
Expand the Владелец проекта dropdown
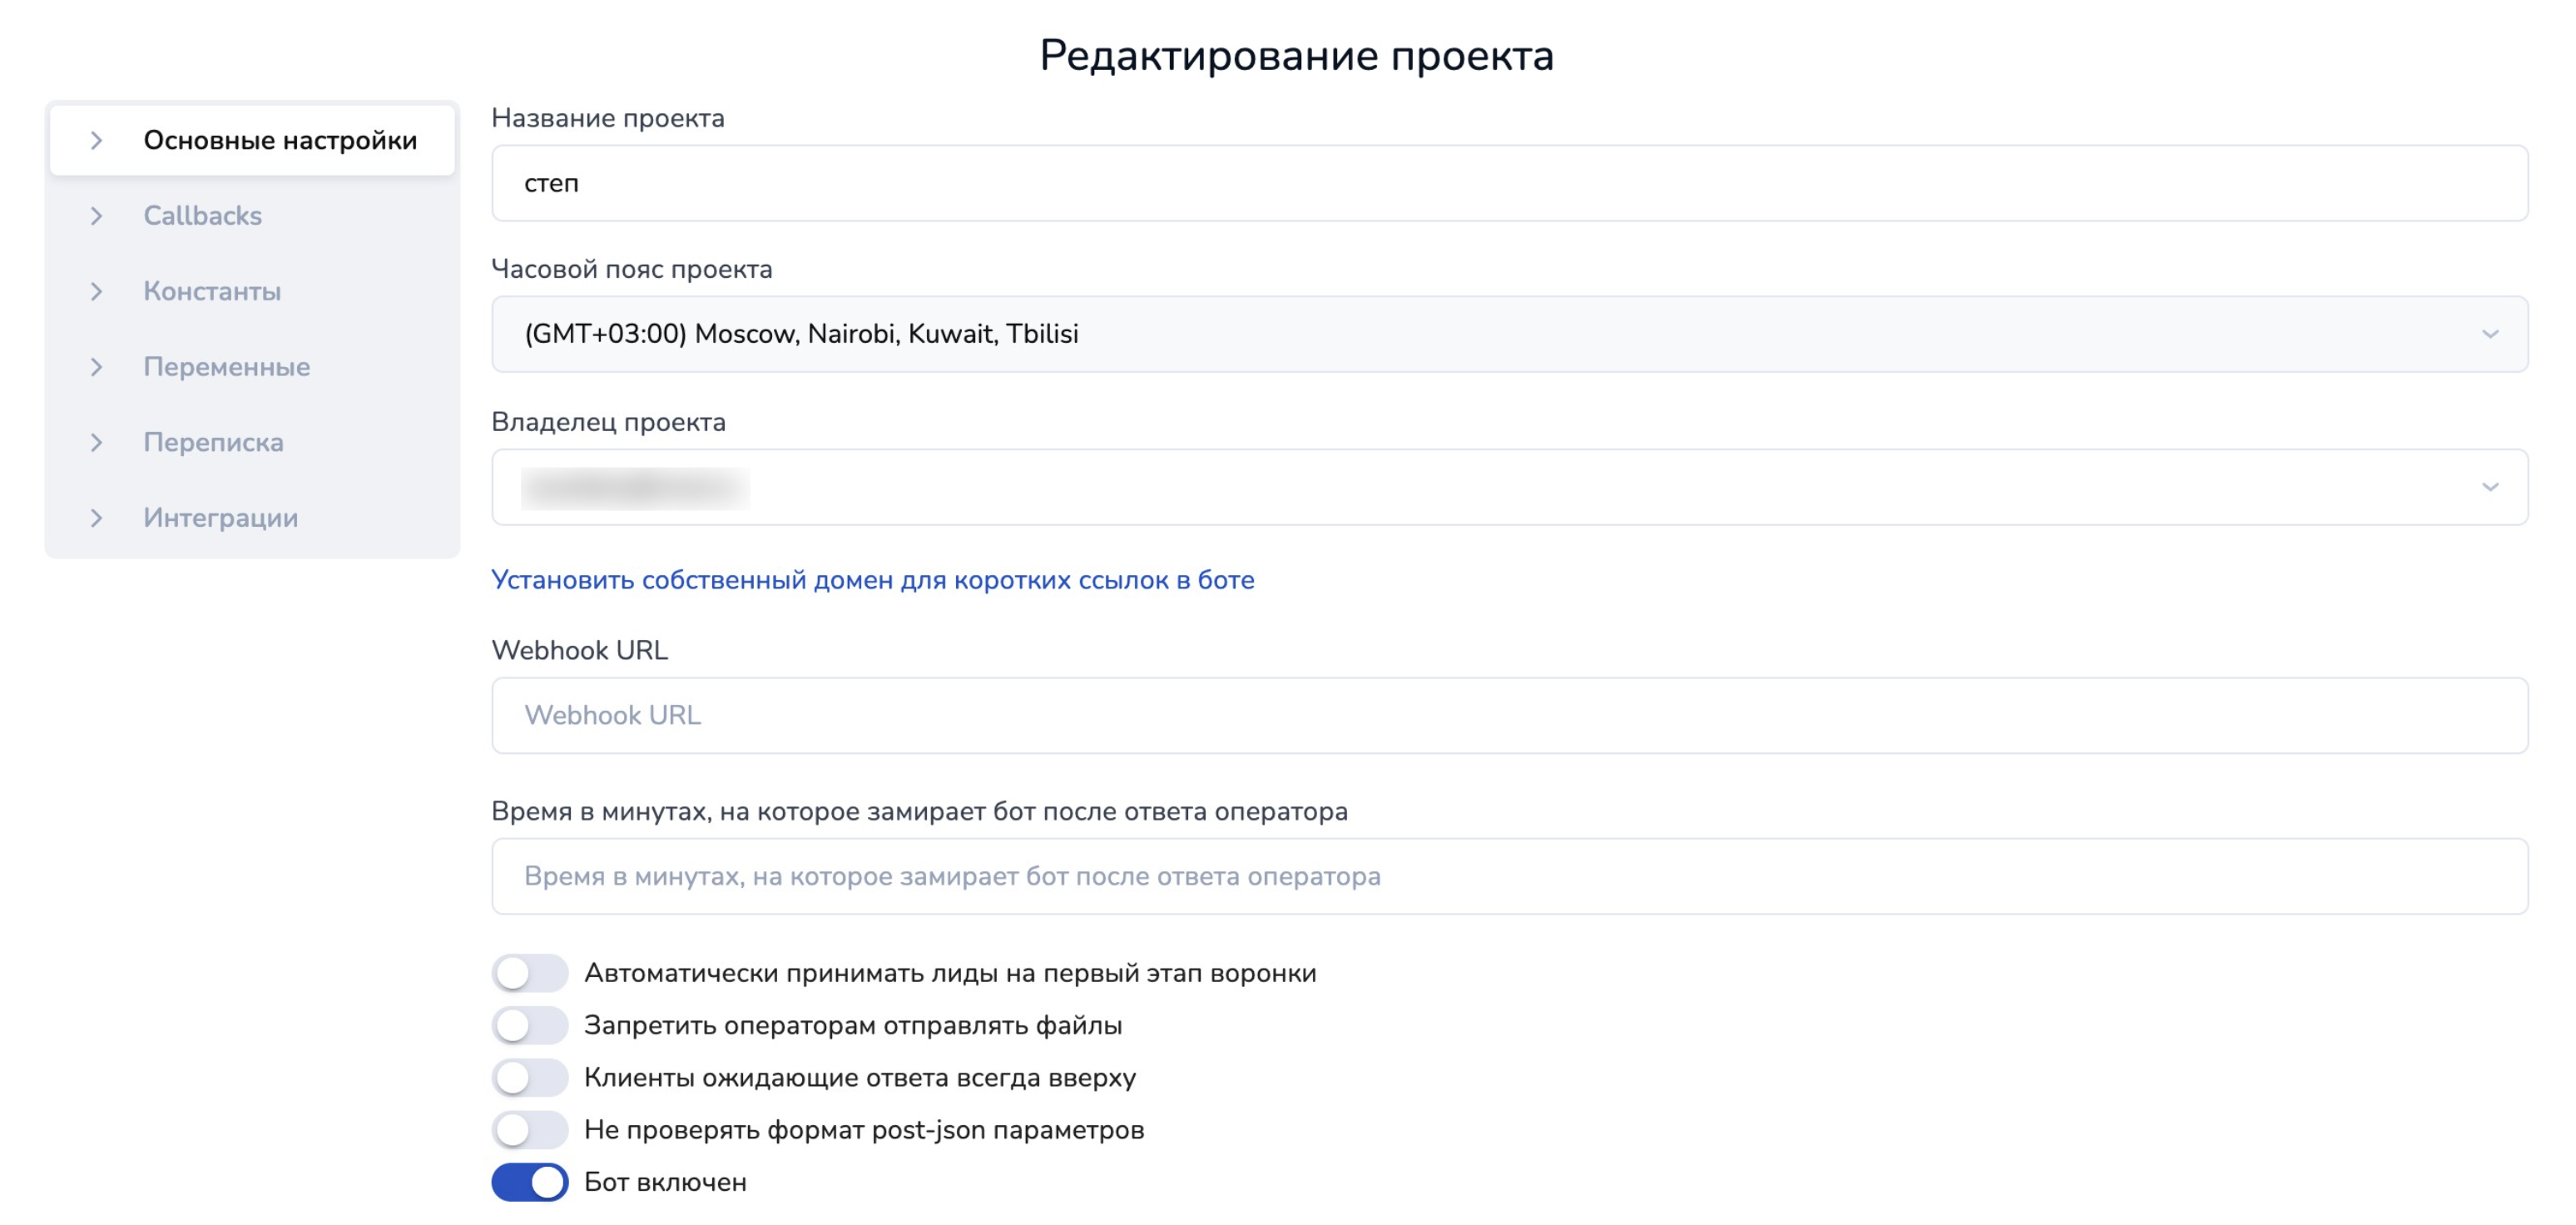1508,487
